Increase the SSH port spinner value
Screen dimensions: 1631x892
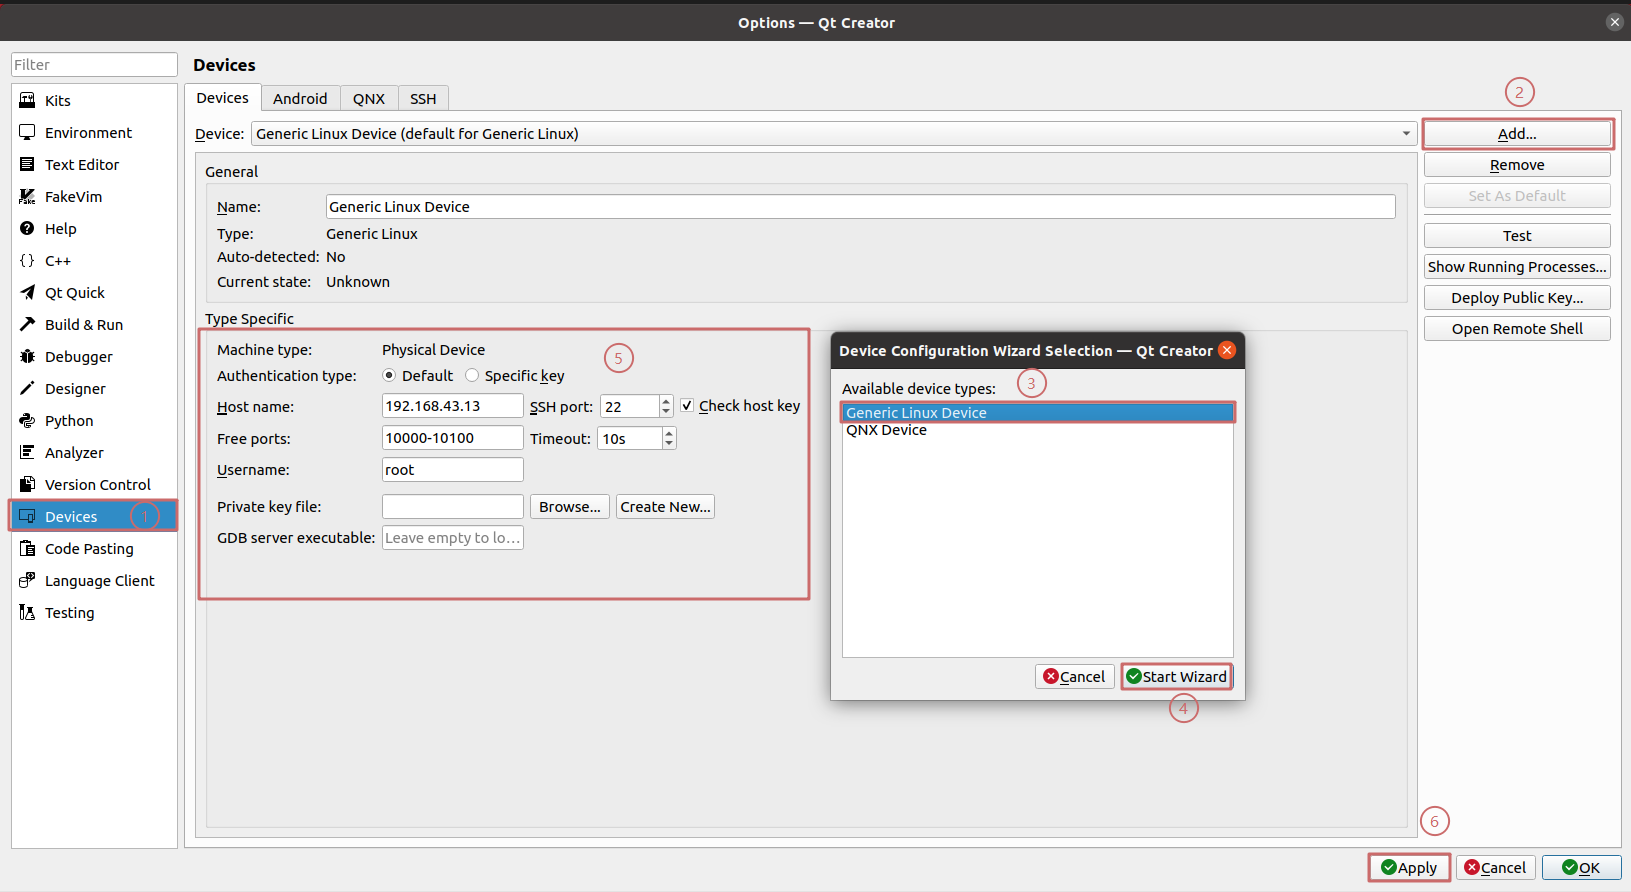[x=666, y=401]
